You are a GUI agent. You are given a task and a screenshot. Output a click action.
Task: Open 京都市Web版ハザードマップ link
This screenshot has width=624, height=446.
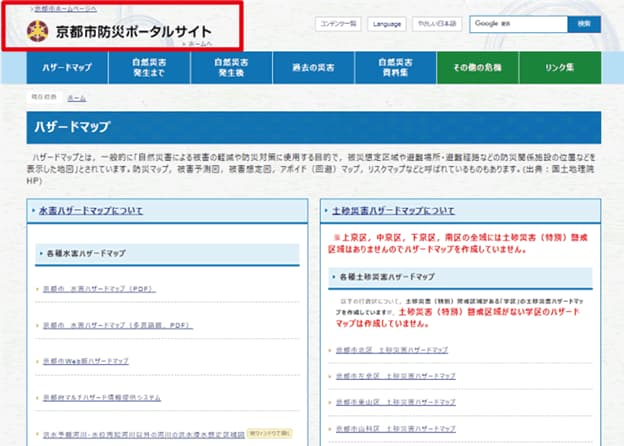click(86, 361)
